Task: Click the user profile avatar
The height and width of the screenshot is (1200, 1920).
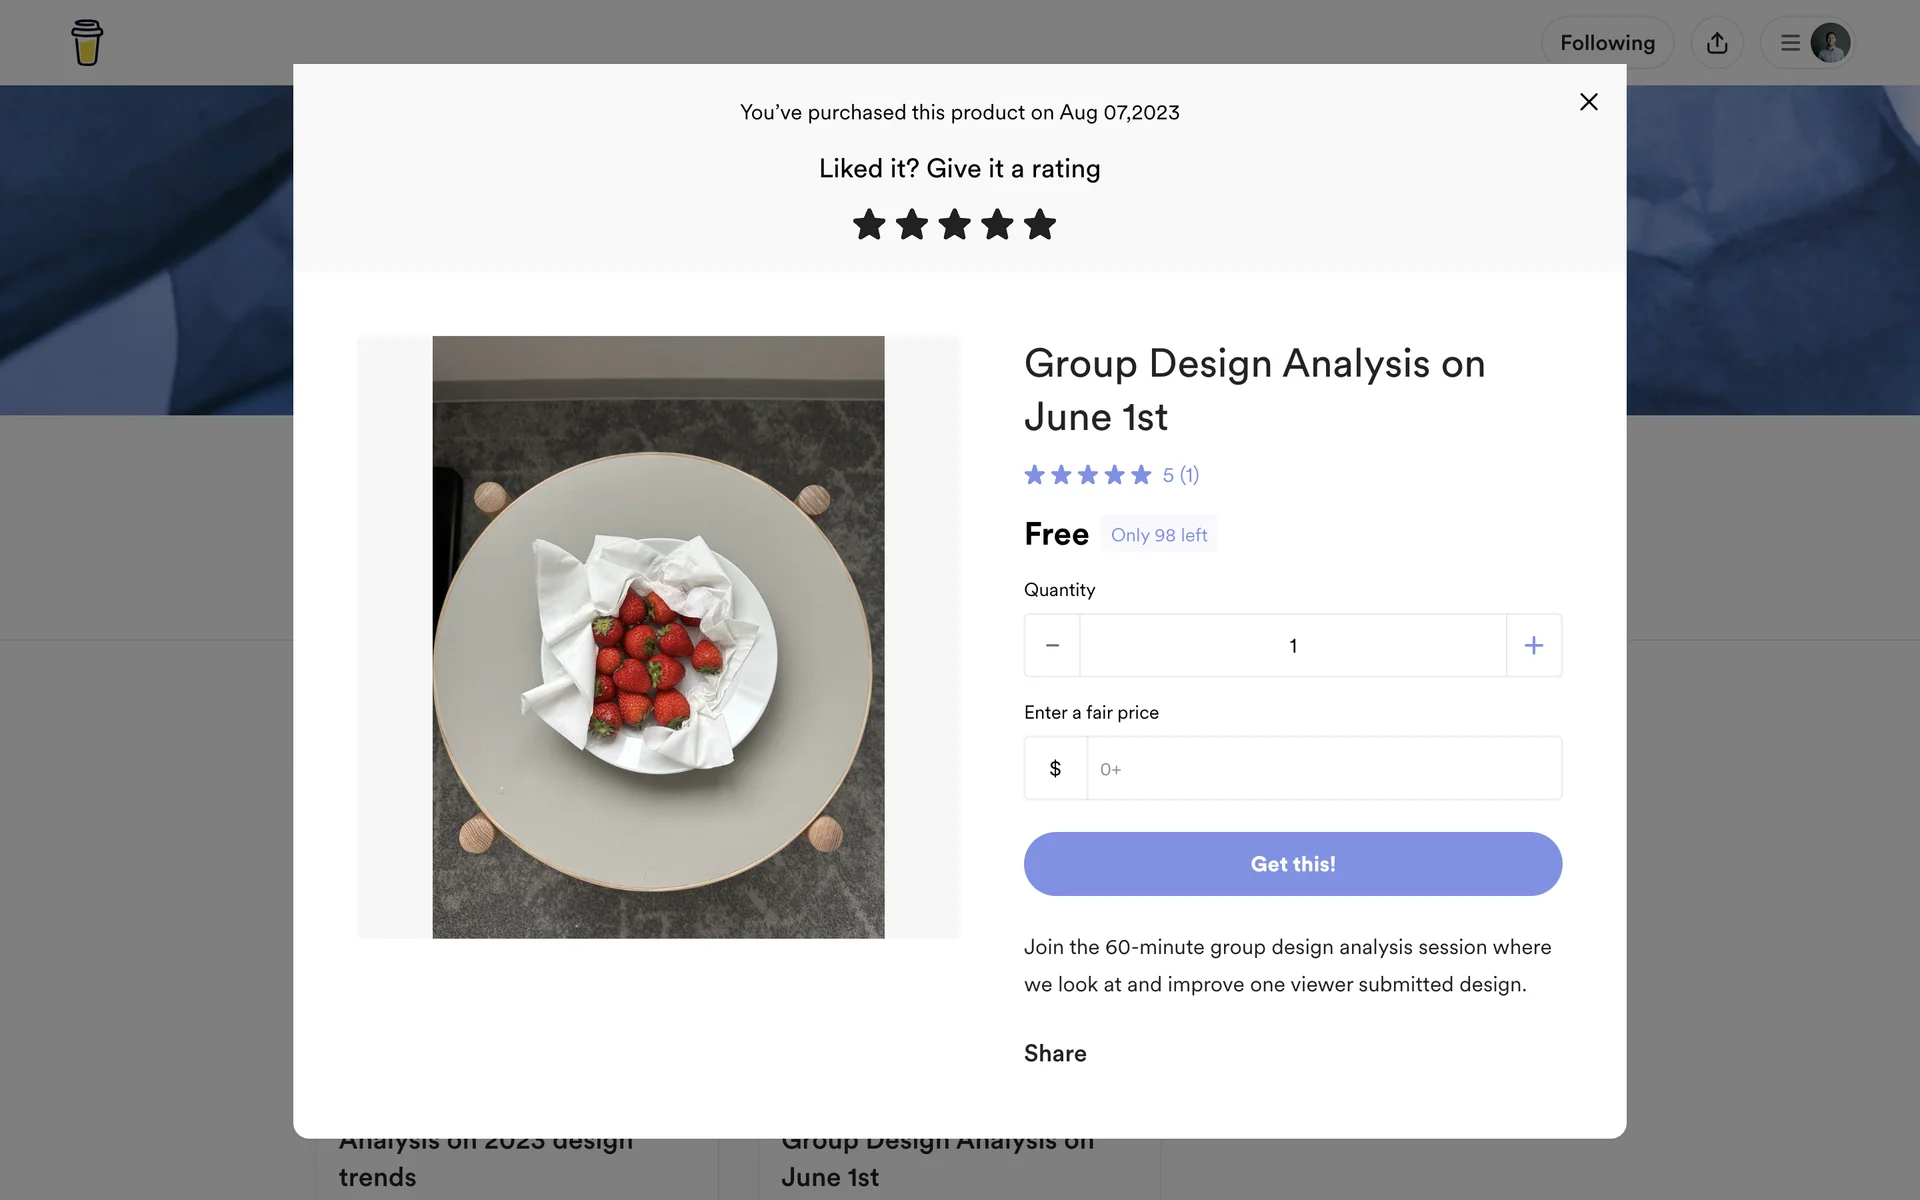Action: pyautogui.click(x=1830, y=43)
